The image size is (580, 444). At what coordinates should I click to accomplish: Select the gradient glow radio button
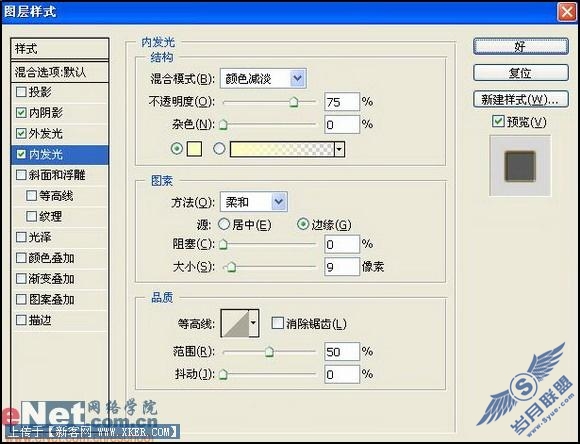(x=219, y=149)
